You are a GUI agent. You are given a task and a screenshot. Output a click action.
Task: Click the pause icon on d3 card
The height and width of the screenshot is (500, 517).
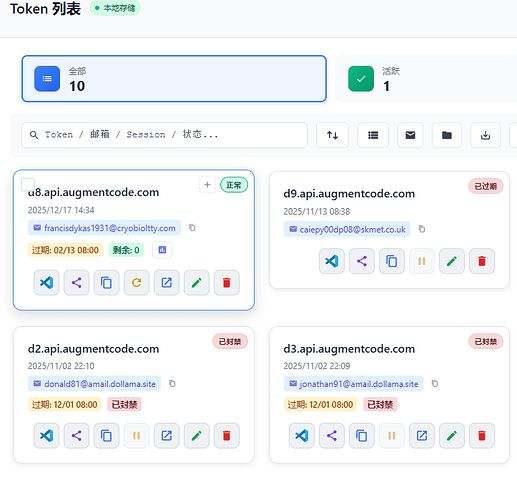(392, 435)
